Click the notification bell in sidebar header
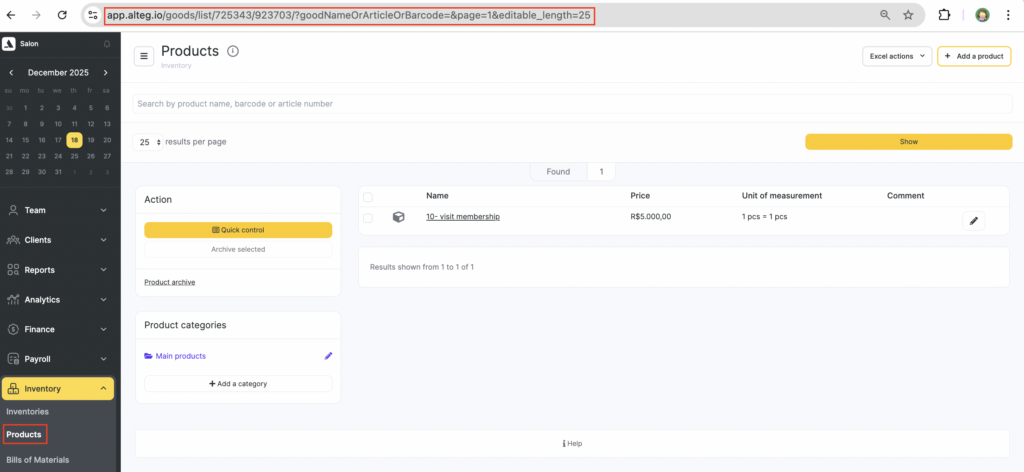1024x472 pixels. click(x=107, y=44)
